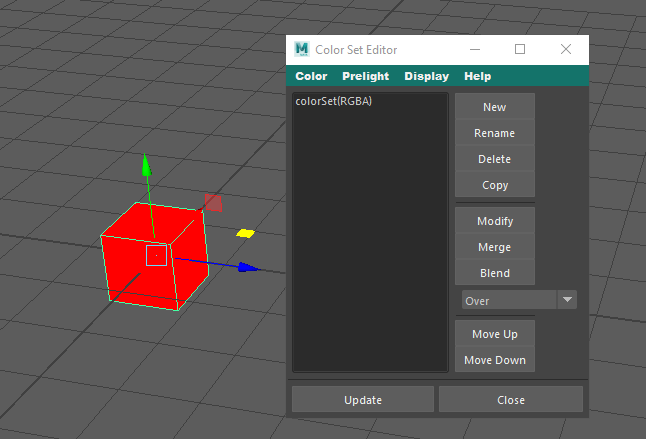Select the blue Z-axis move arrow
The image size is (646, 439).
[x=248, y=268]
